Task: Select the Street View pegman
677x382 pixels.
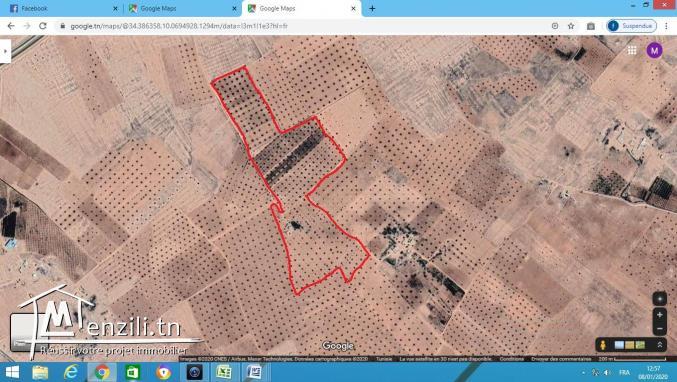Action: (x=603, y=345)
